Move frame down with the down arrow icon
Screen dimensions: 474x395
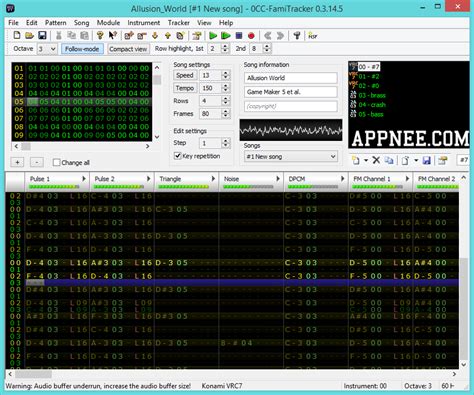click(155, 35)
